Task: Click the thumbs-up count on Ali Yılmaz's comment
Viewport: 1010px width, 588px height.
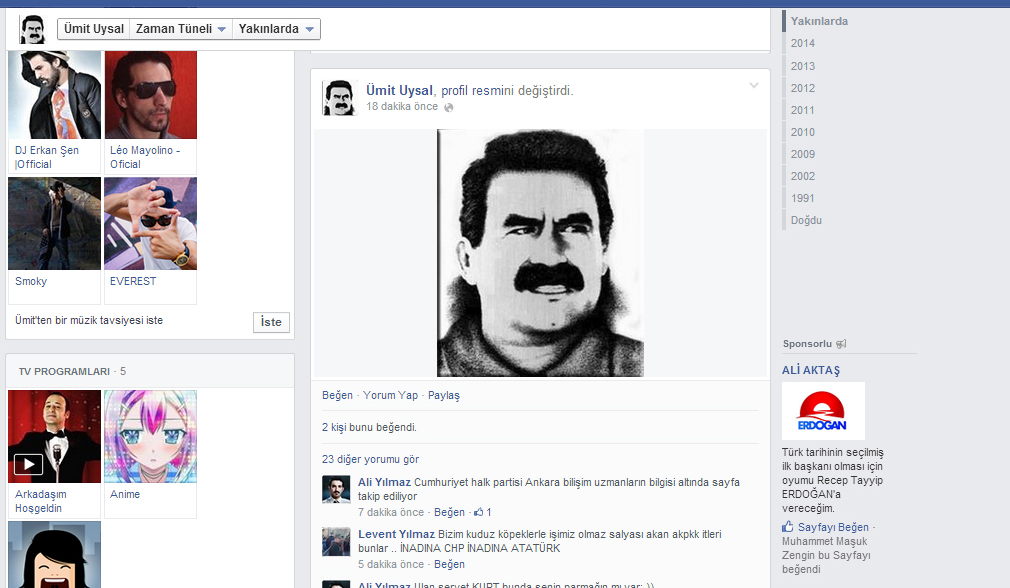Action: click(482, 513)
